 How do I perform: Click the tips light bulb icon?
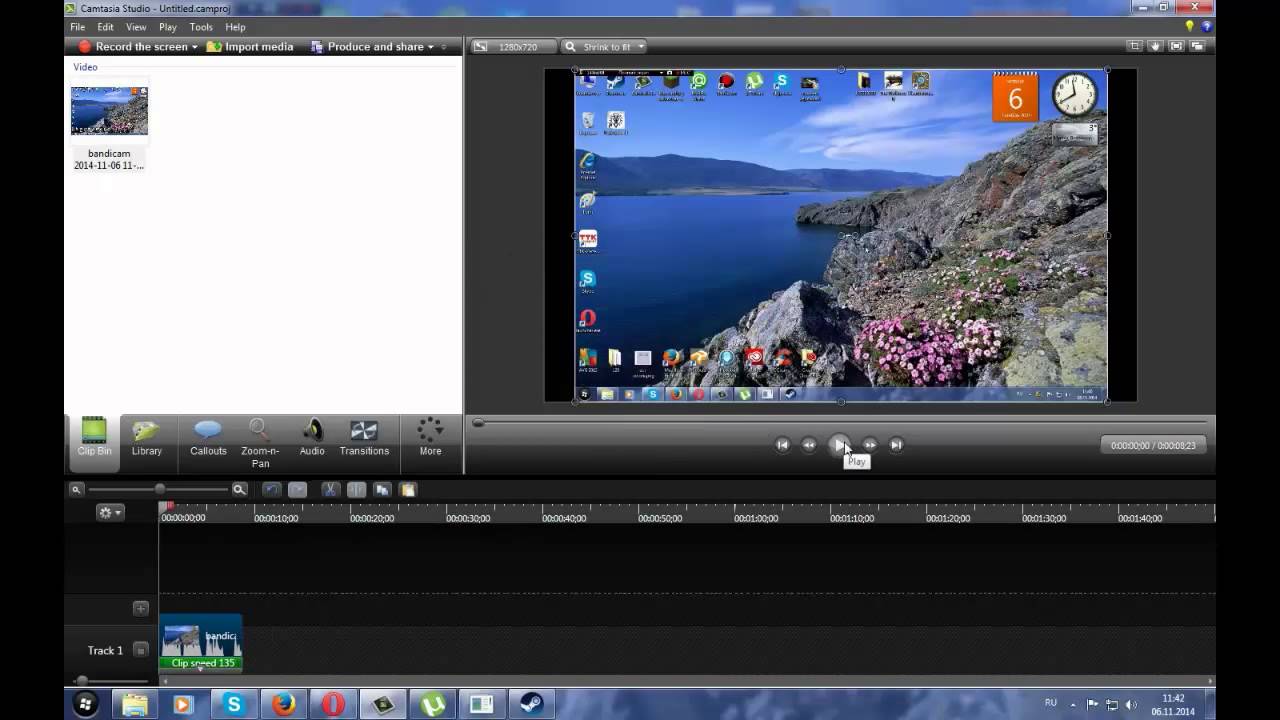[x=1189, y=27]
